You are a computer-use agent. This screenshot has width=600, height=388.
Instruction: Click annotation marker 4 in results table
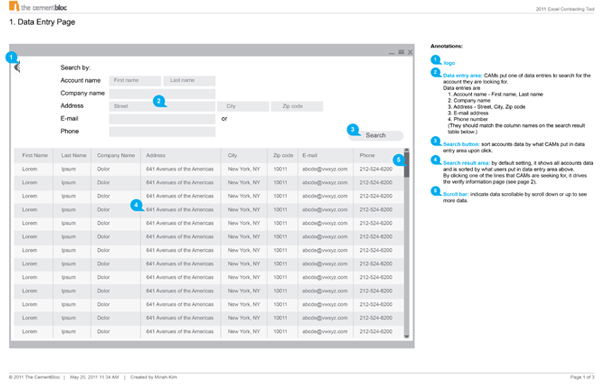[x=136, y=205]
